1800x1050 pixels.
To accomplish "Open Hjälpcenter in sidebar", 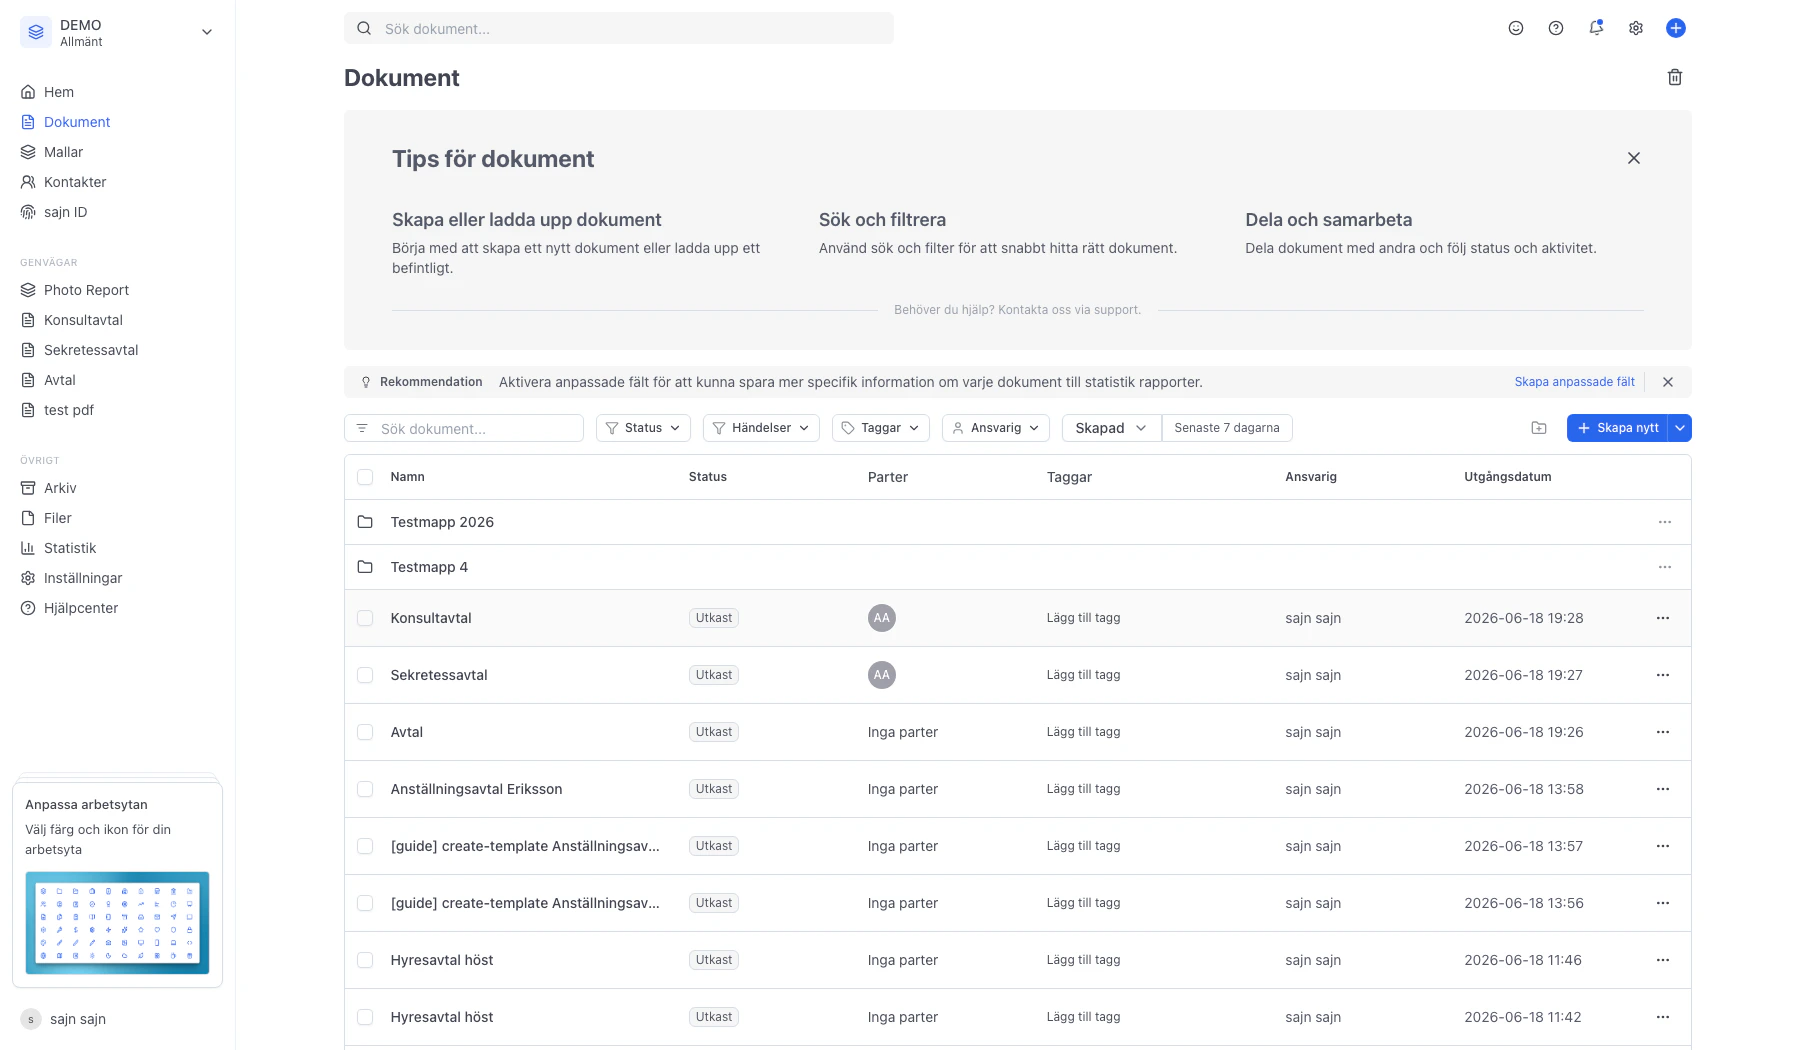I will [81, 608].
